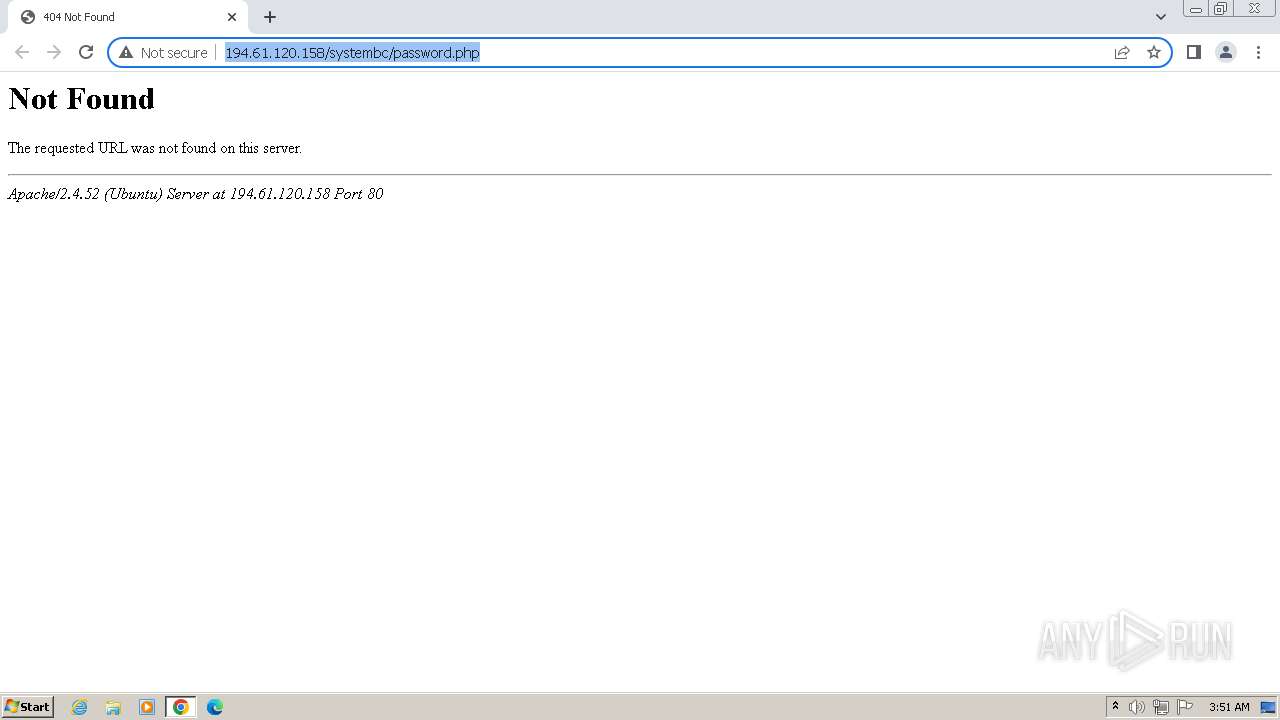Open the Not secure site info
Viewport: 1280px width, 720px height.
click(x=163, y=52)
